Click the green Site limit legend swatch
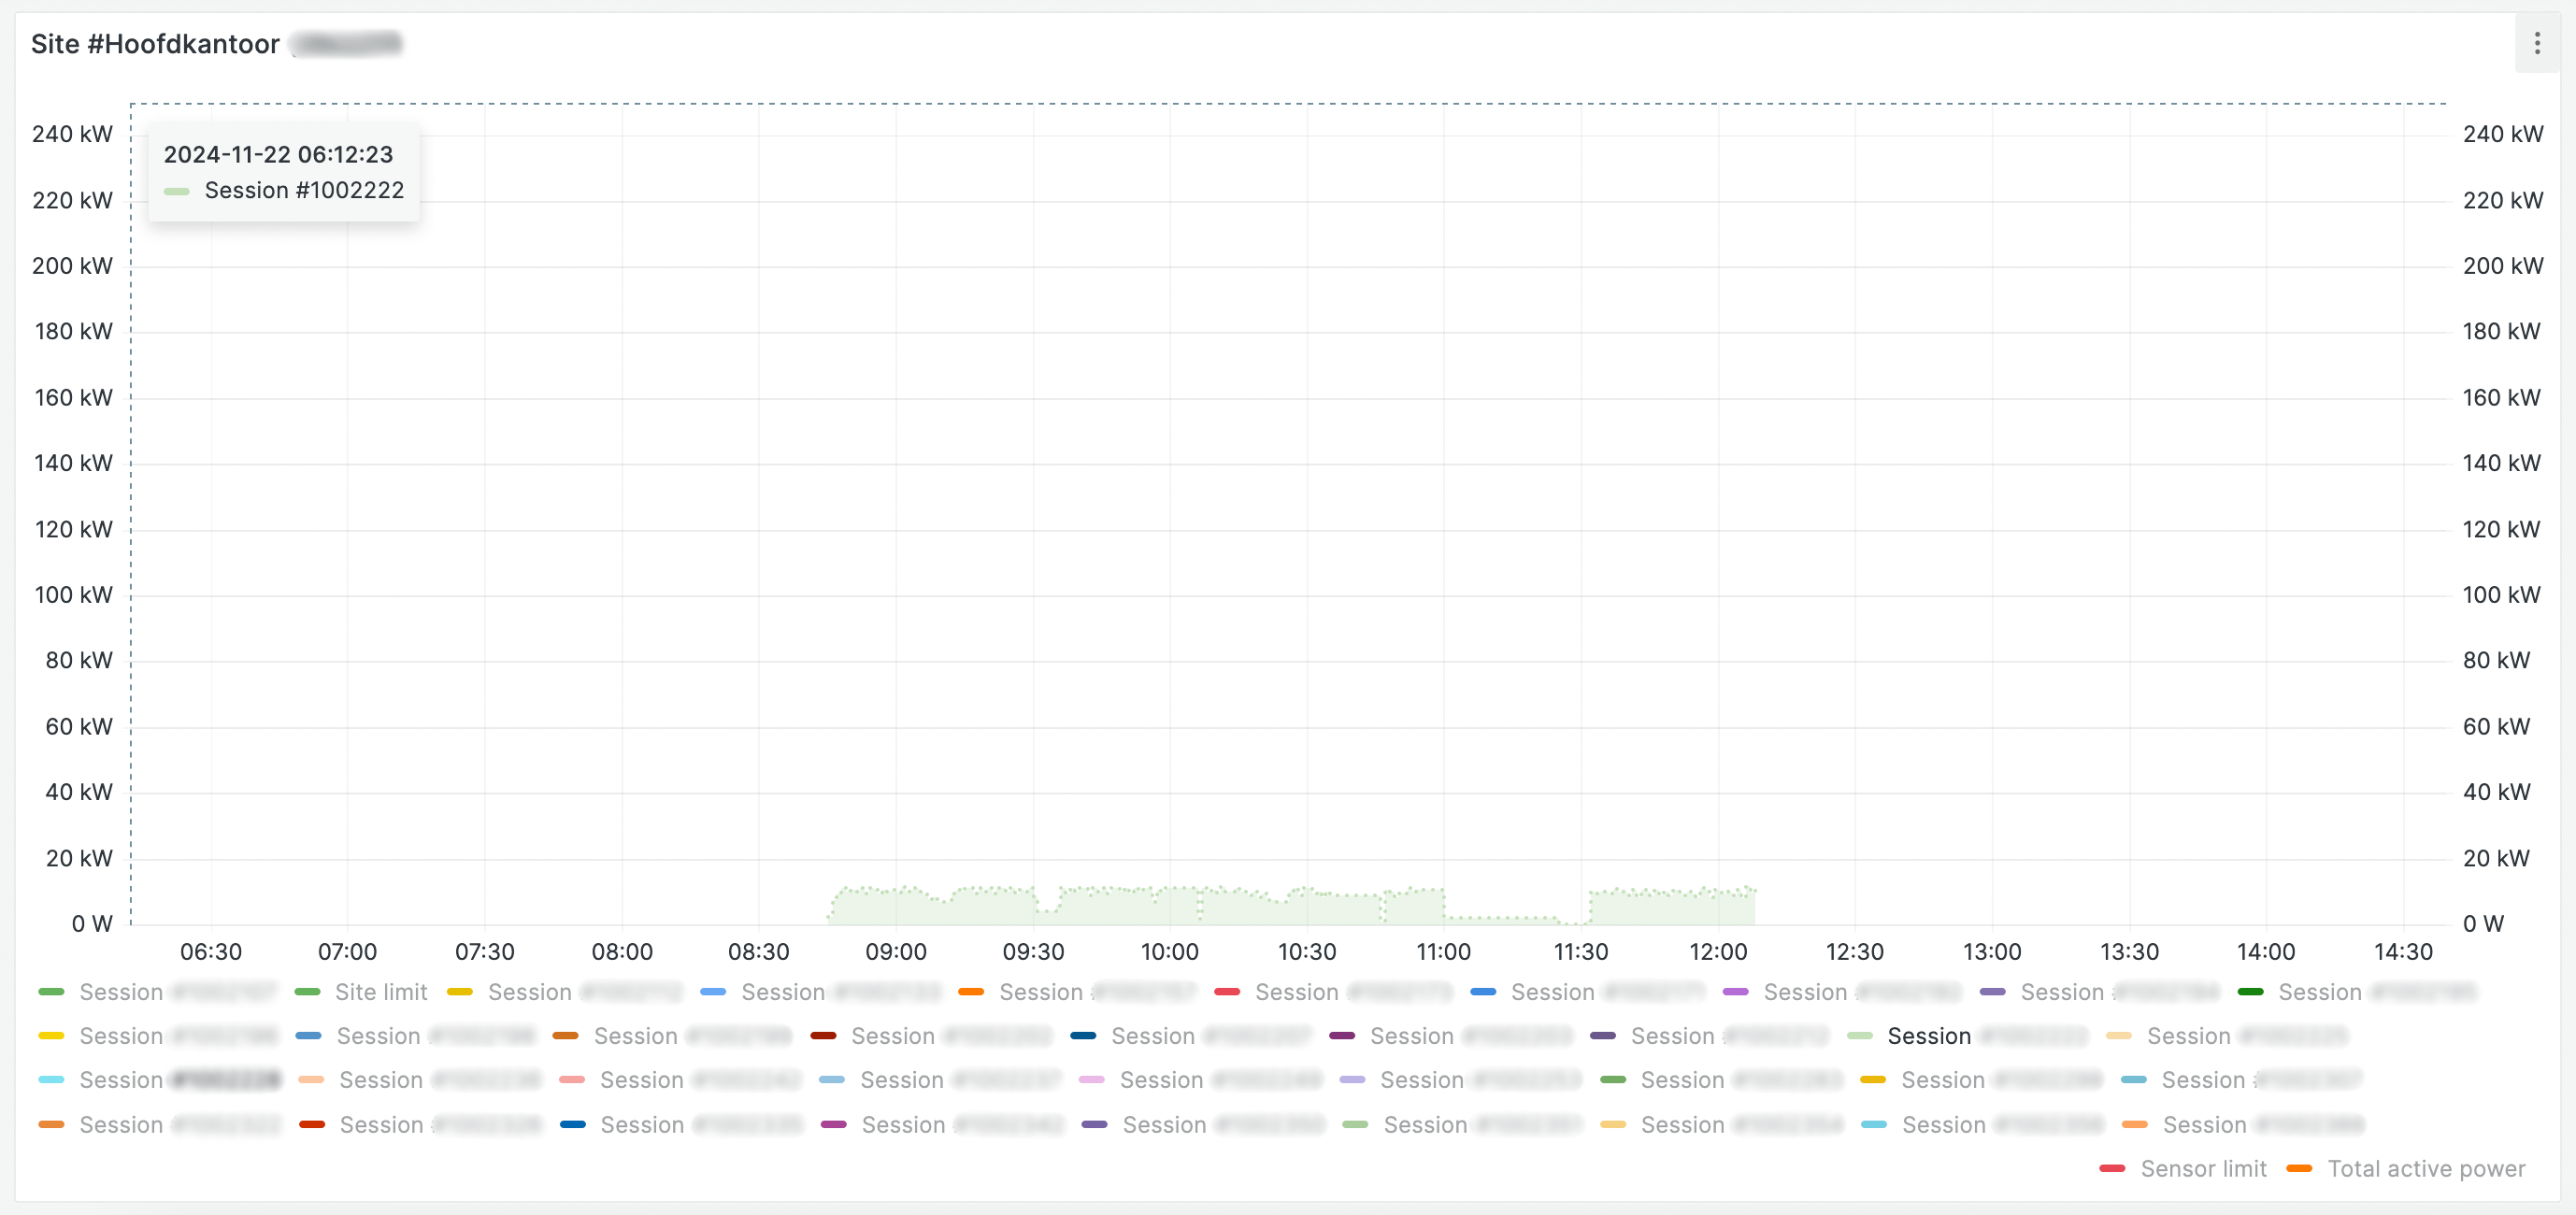 [x=308, y=992]
